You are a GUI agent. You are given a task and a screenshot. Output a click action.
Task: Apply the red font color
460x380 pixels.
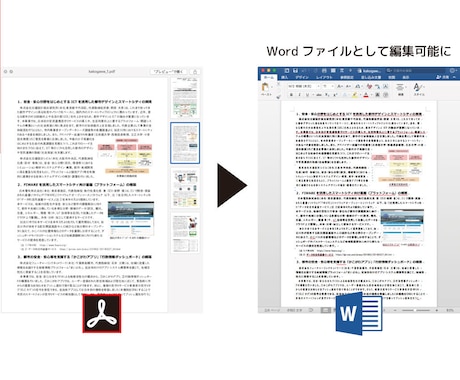366,95
